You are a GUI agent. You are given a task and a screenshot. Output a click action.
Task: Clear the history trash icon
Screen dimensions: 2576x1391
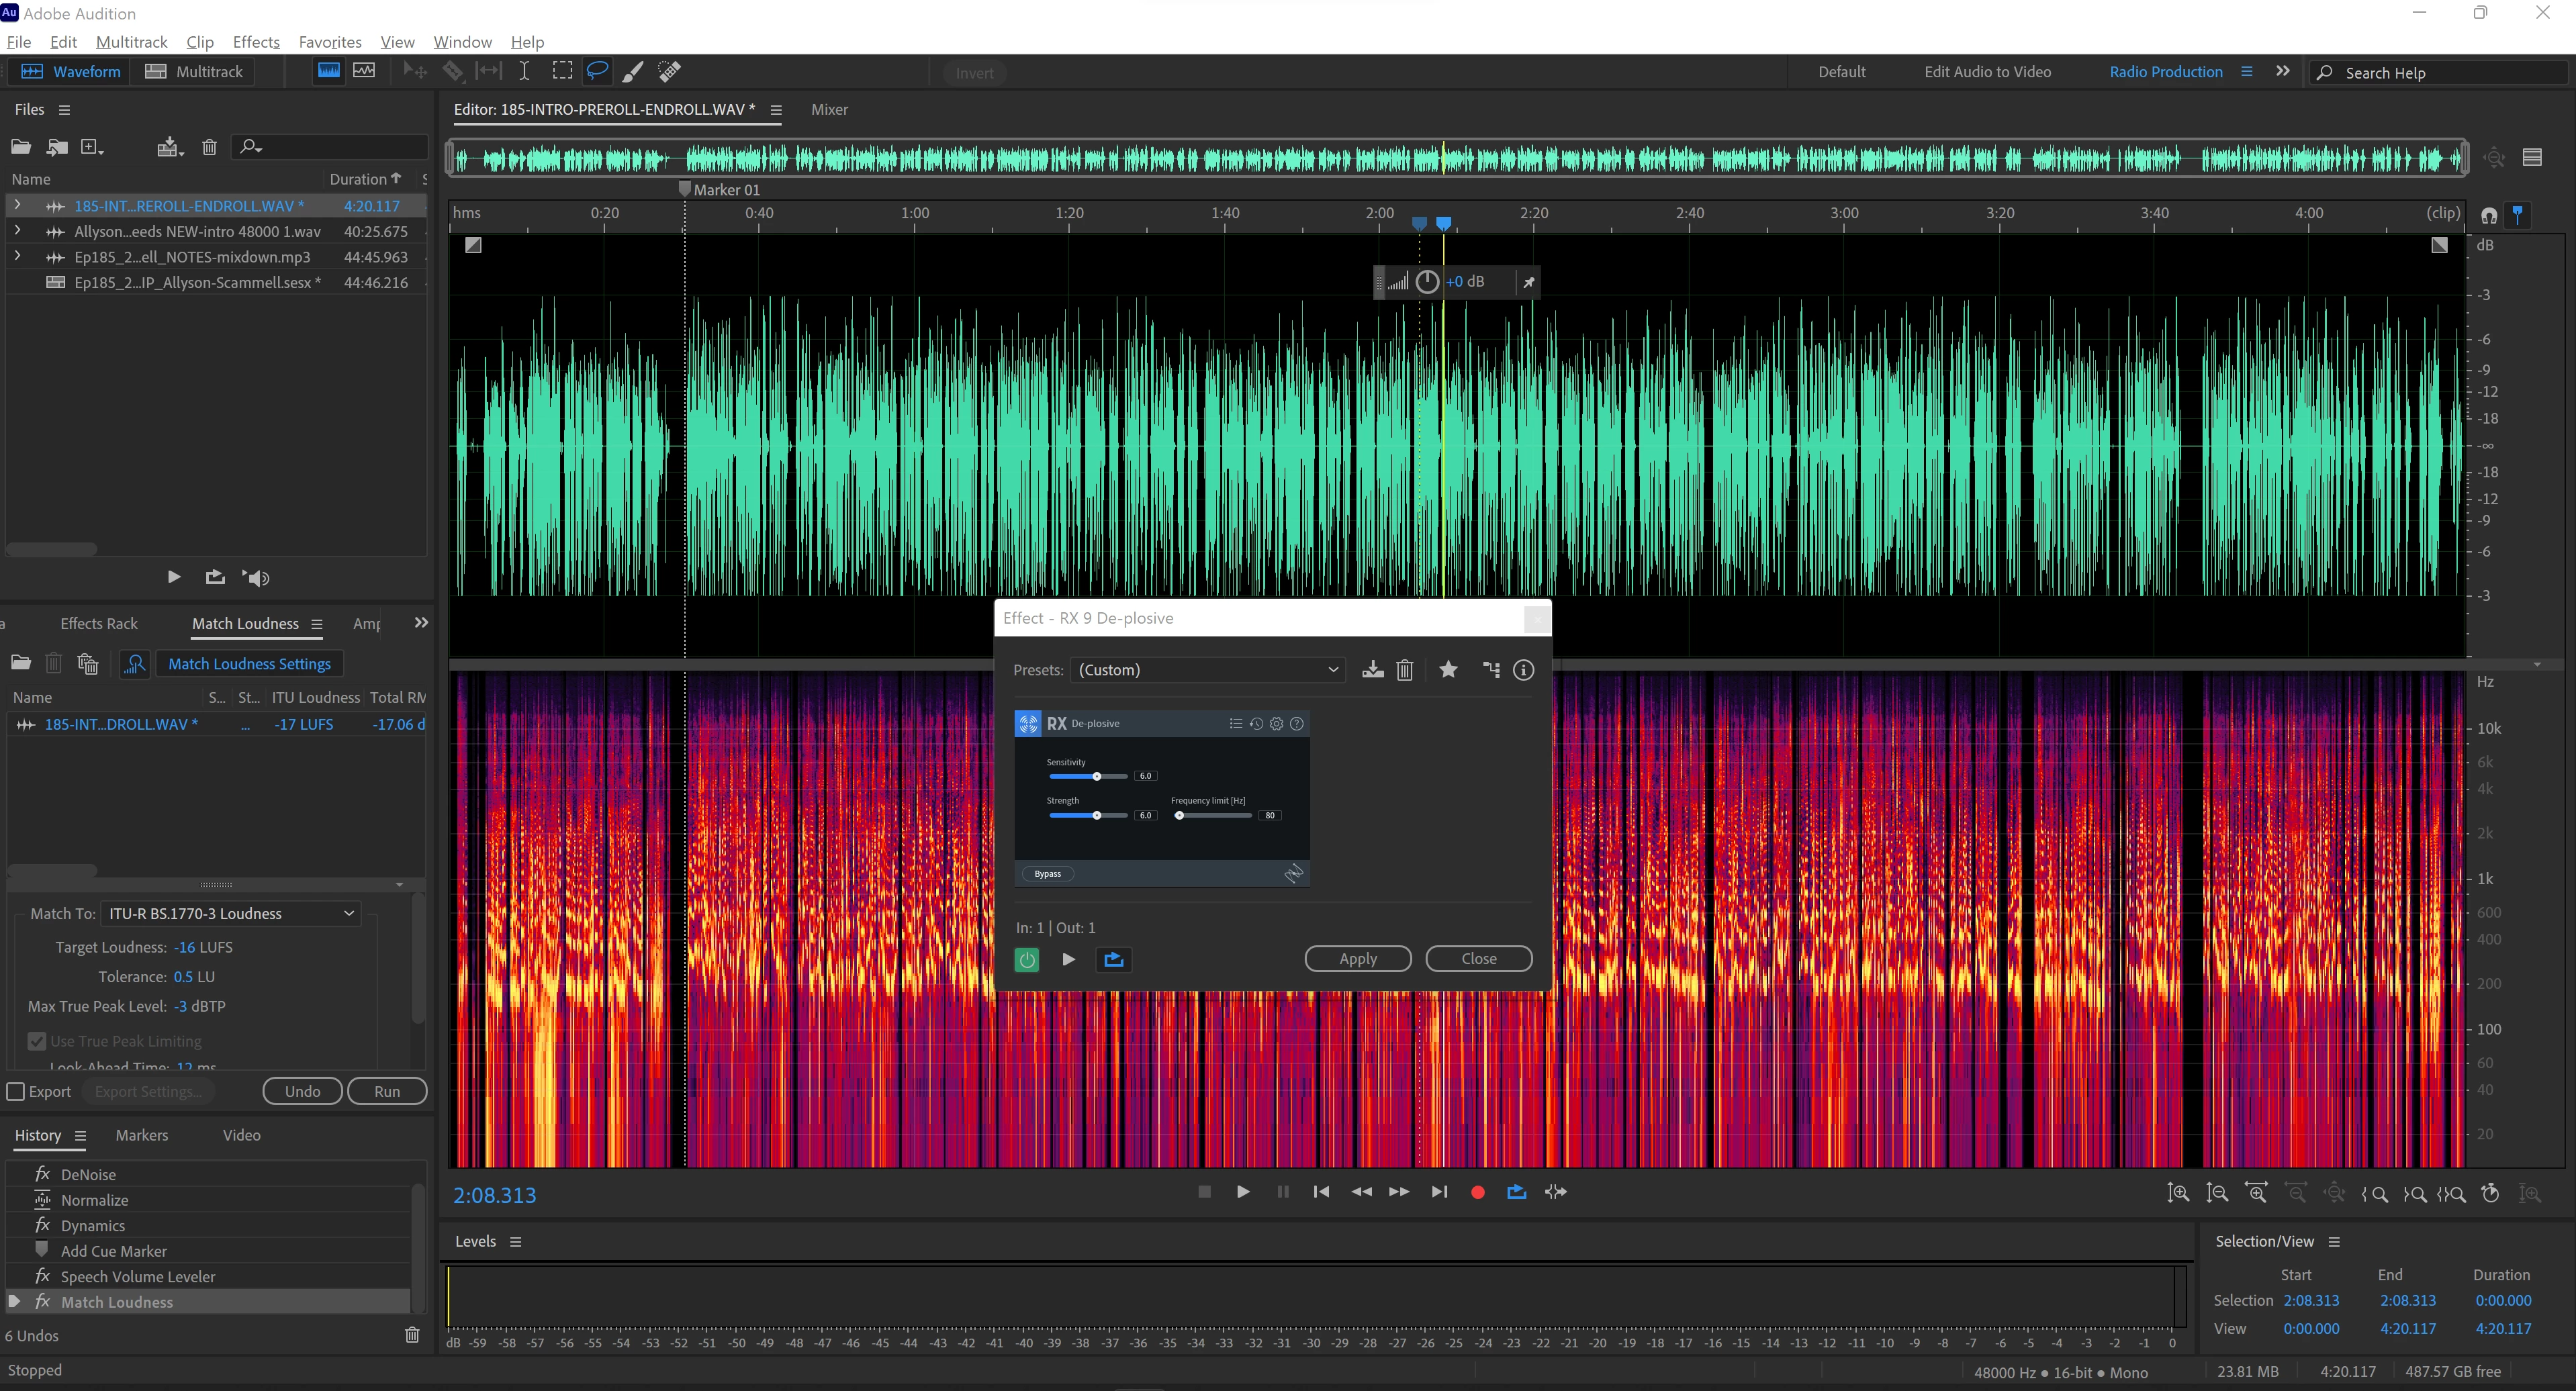tap(412, 1335)
